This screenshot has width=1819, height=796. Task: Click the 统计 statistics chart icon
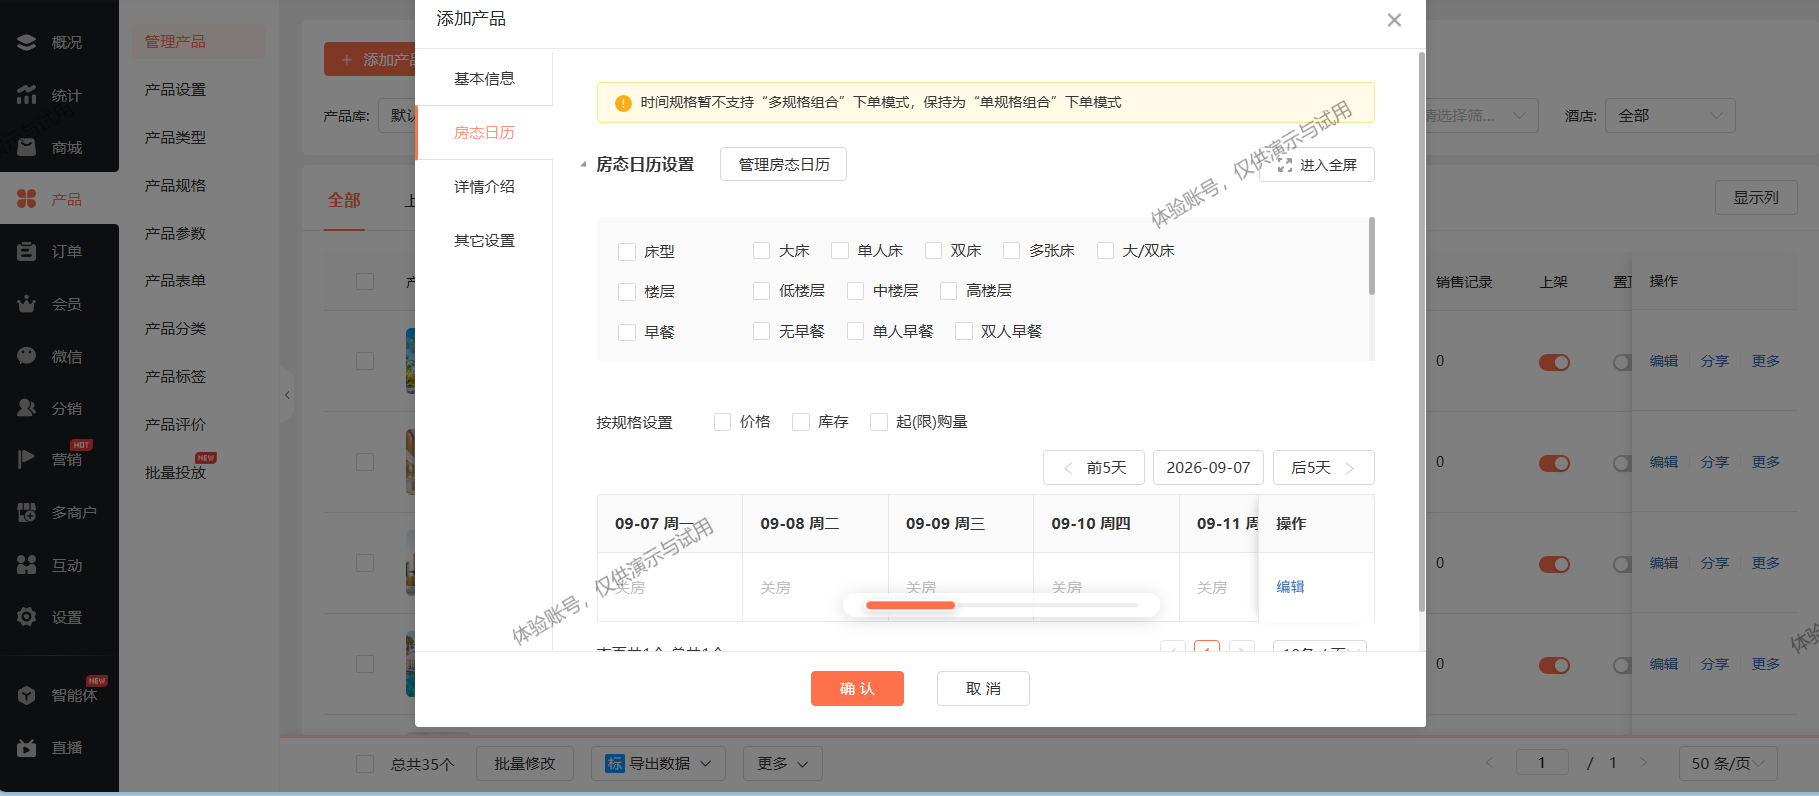tap(27, 95)
